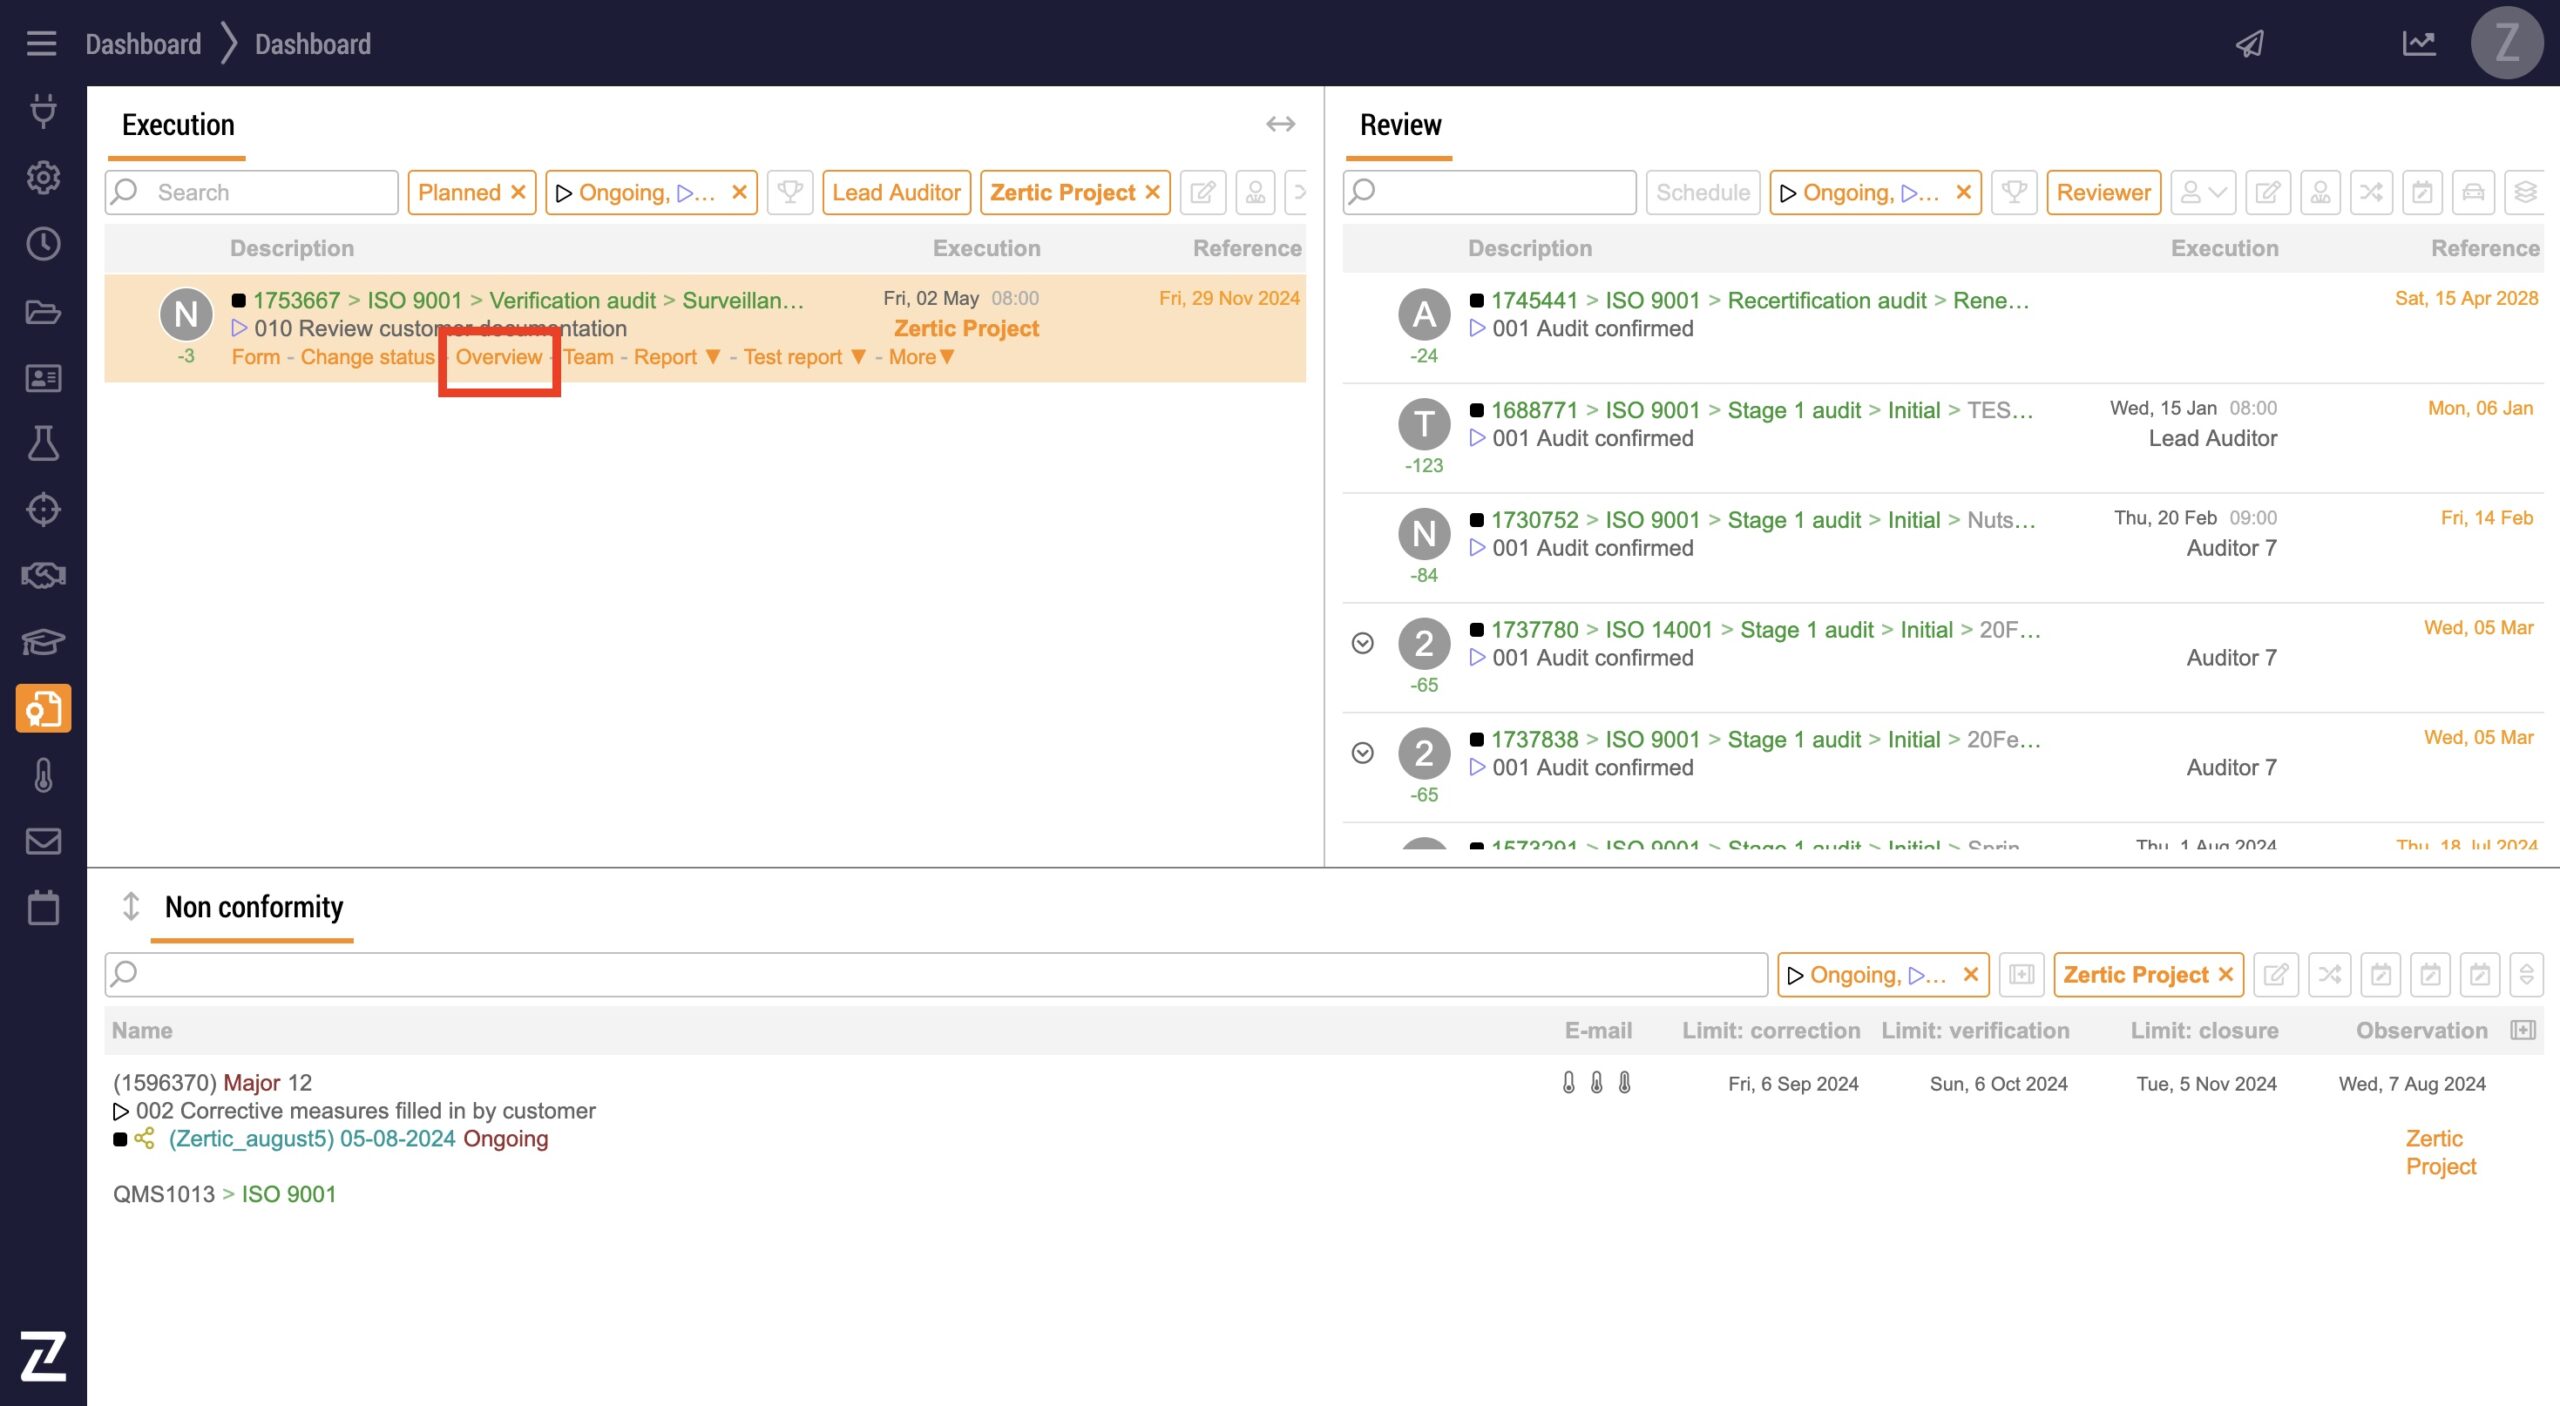Open the hamburger menu icon
The width and height of the screenshot is (2560, 1406).
pyautogui.click(x=41, y=43)
